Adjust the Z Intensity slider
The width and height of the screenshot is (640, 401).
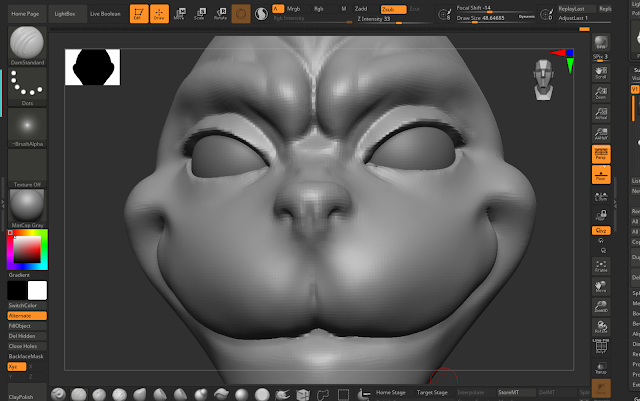(393, 20)
